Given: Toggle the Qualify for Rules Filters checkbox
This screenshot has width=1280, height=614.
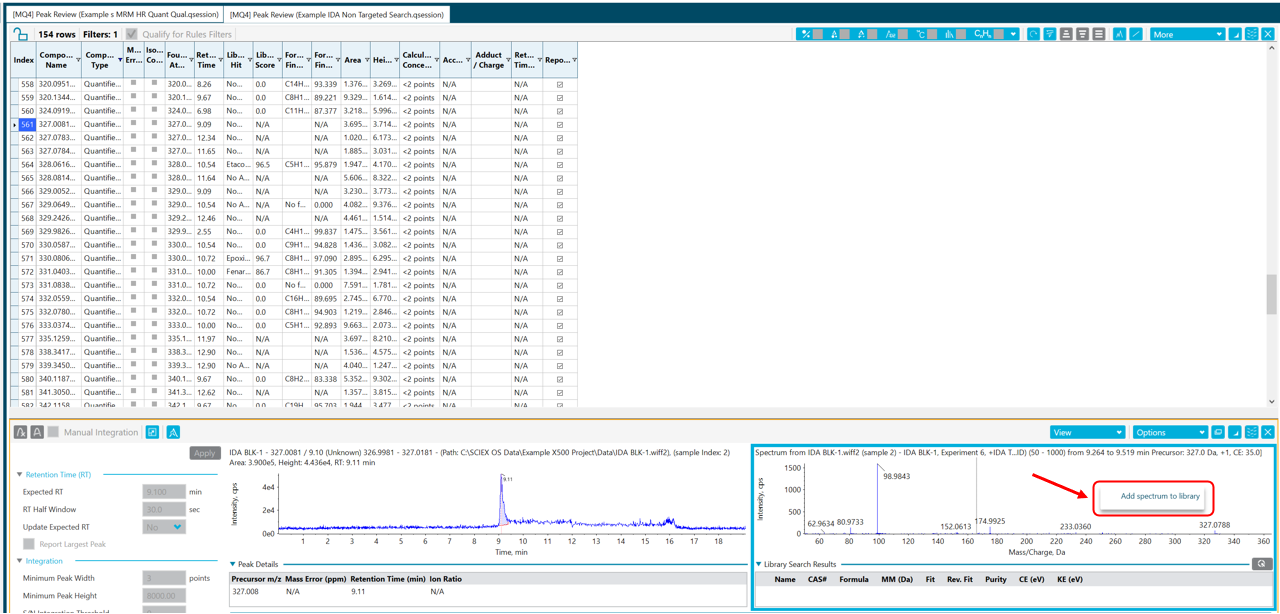Looking at the screenshot, I should (131, 34).
